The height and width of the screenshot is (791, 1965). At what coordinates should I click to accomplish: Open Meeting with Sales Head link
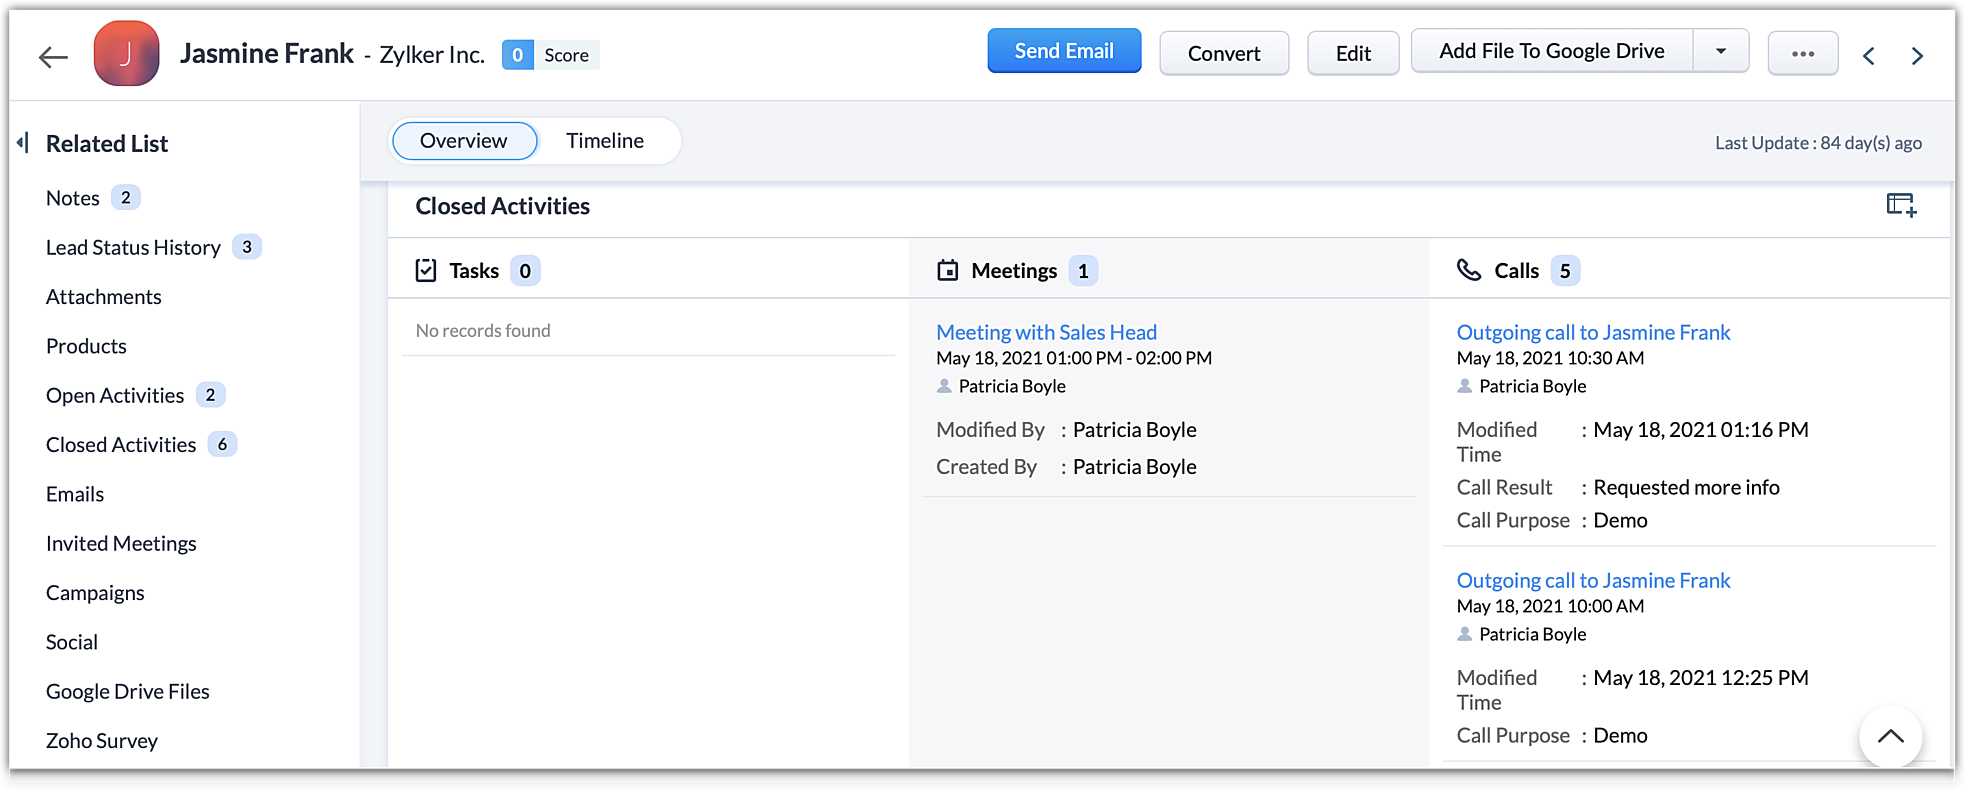coord(1046,332)
